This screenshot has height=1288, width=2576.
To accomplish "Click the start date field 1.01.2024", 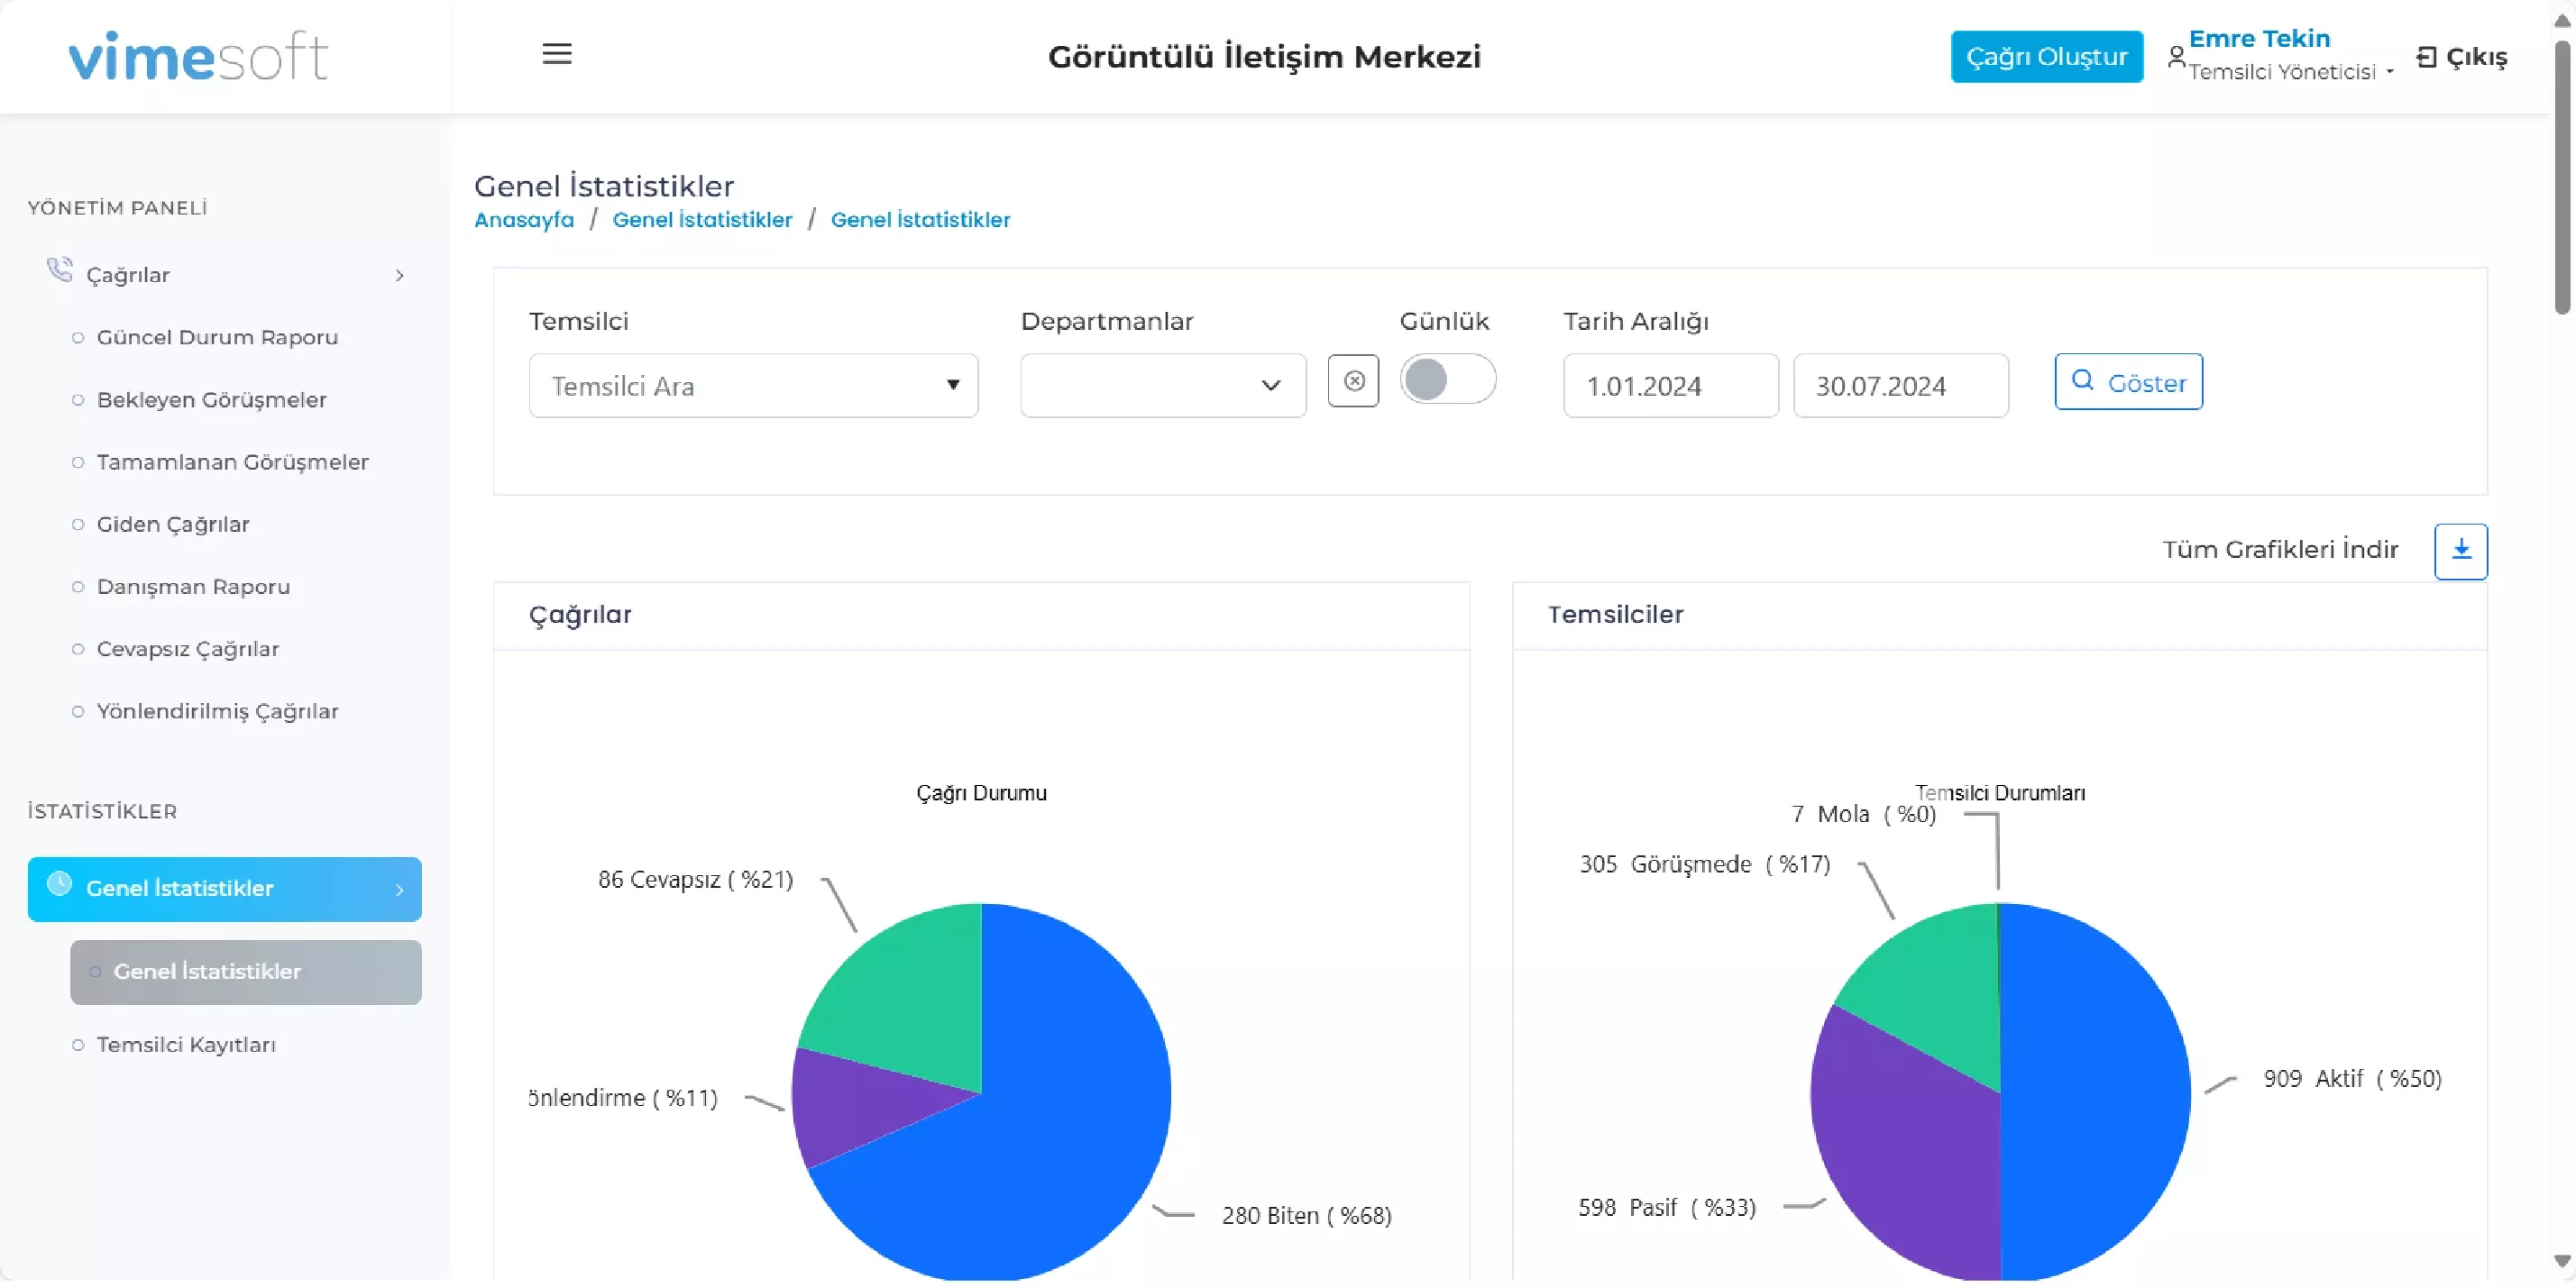I will tap(1670, 385).
